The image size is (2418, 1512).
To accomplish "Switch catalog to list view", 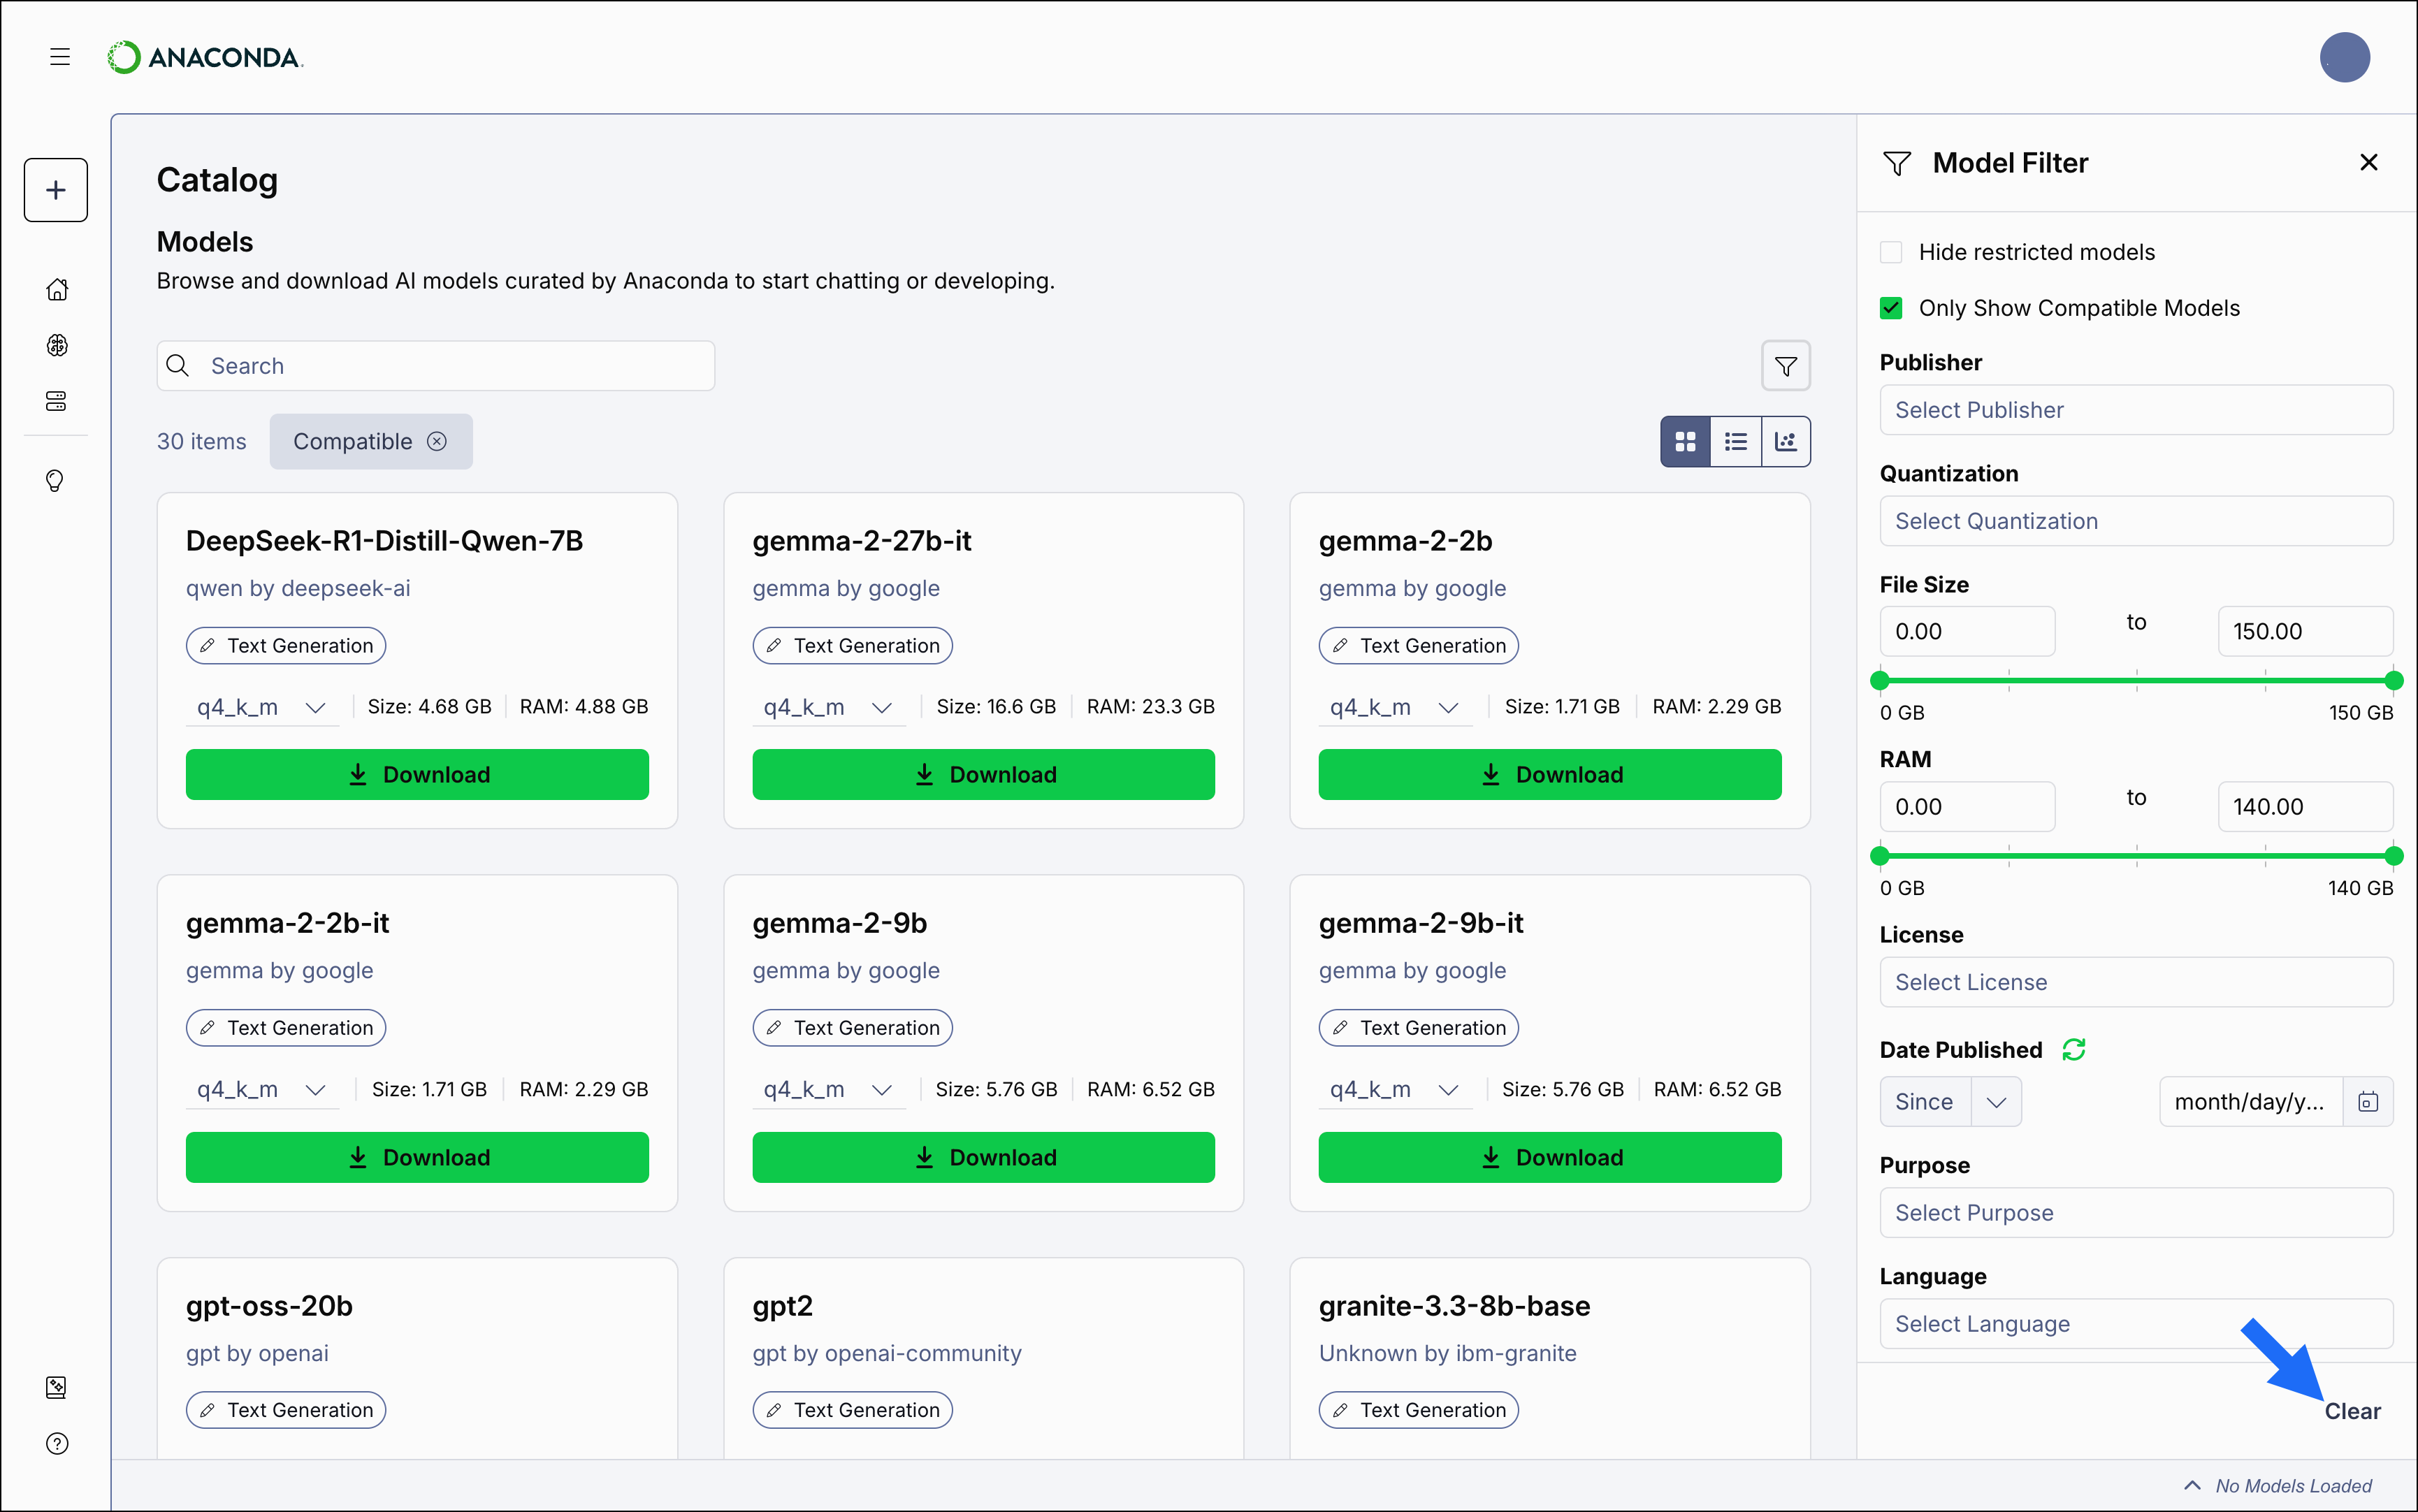I will [x=1736, y=441].
